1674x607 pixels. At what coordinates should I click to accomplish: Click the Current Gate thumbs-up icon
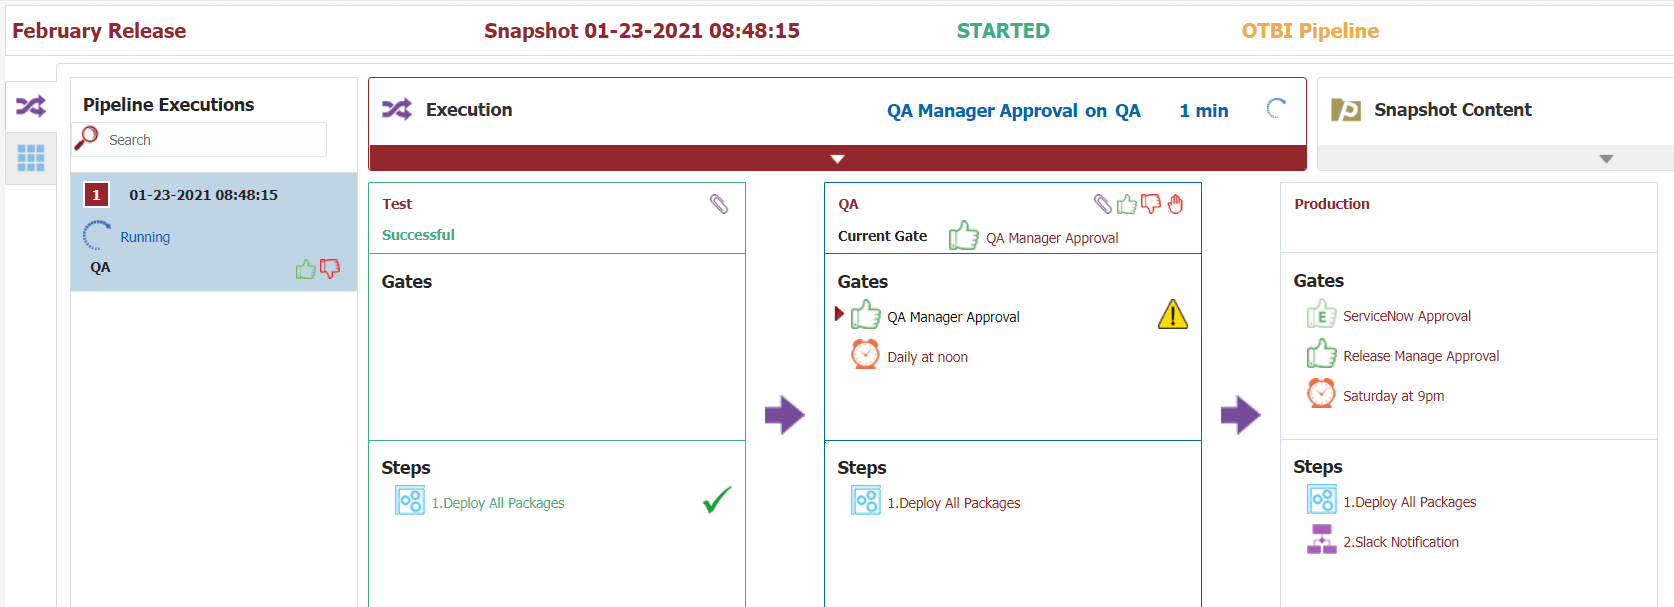click(964, 236)
